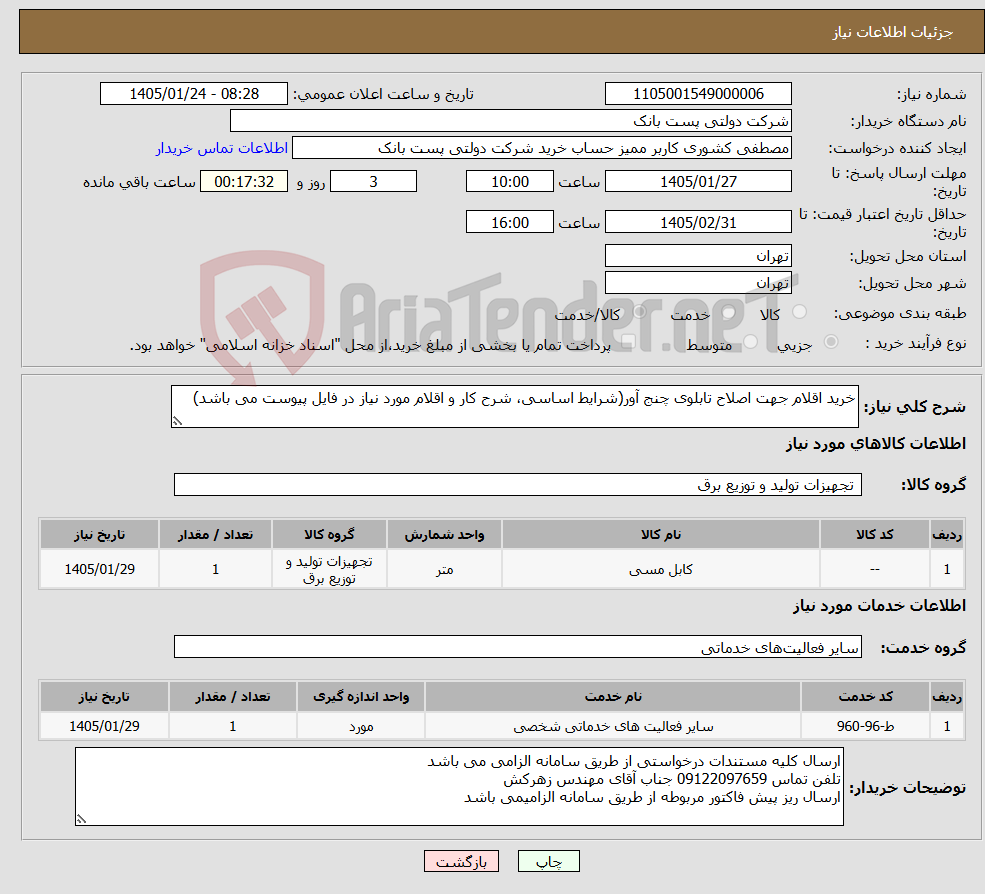This screenshot has width=985, height=894.
Task: Click the announcement date field 1405/01/24 - 08:28
Action: pos(193,94)
